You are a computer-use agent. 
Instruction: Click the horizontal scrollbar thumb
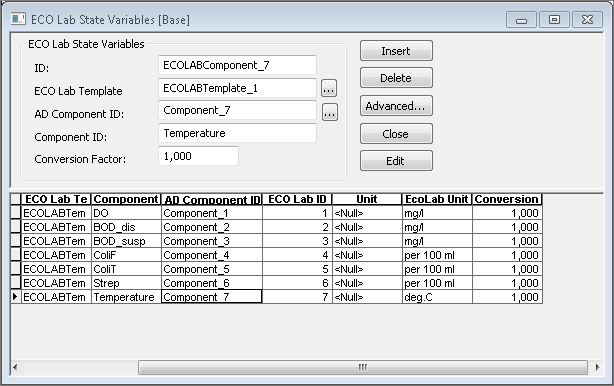click(363, 367)
